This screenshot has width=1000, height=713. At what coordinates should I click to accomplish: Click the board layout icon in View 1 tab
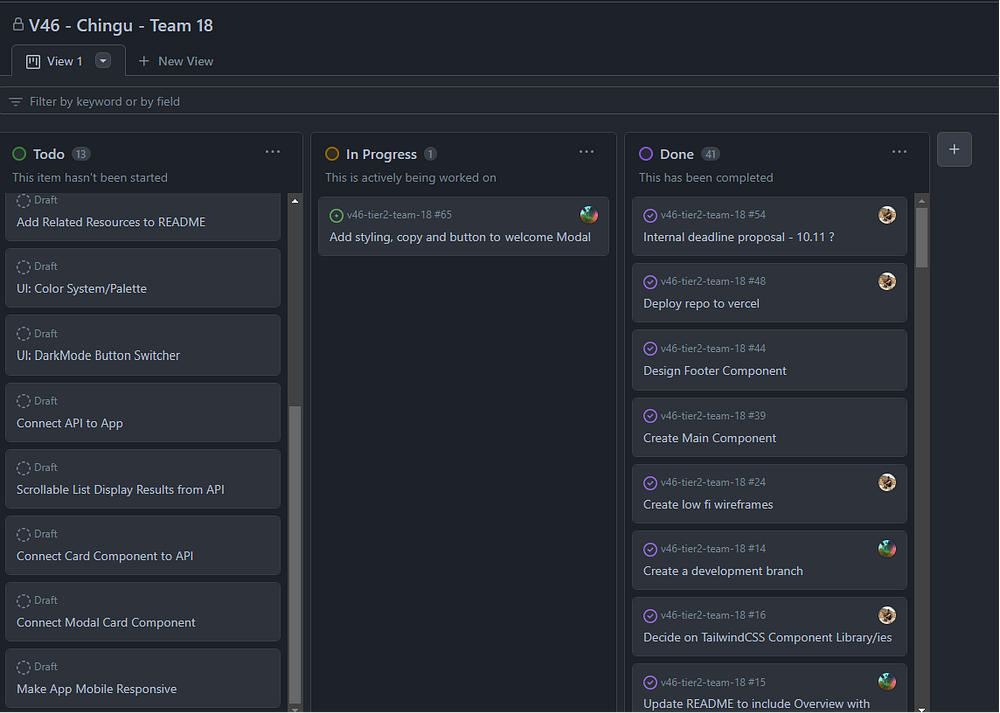coord(33,61)
